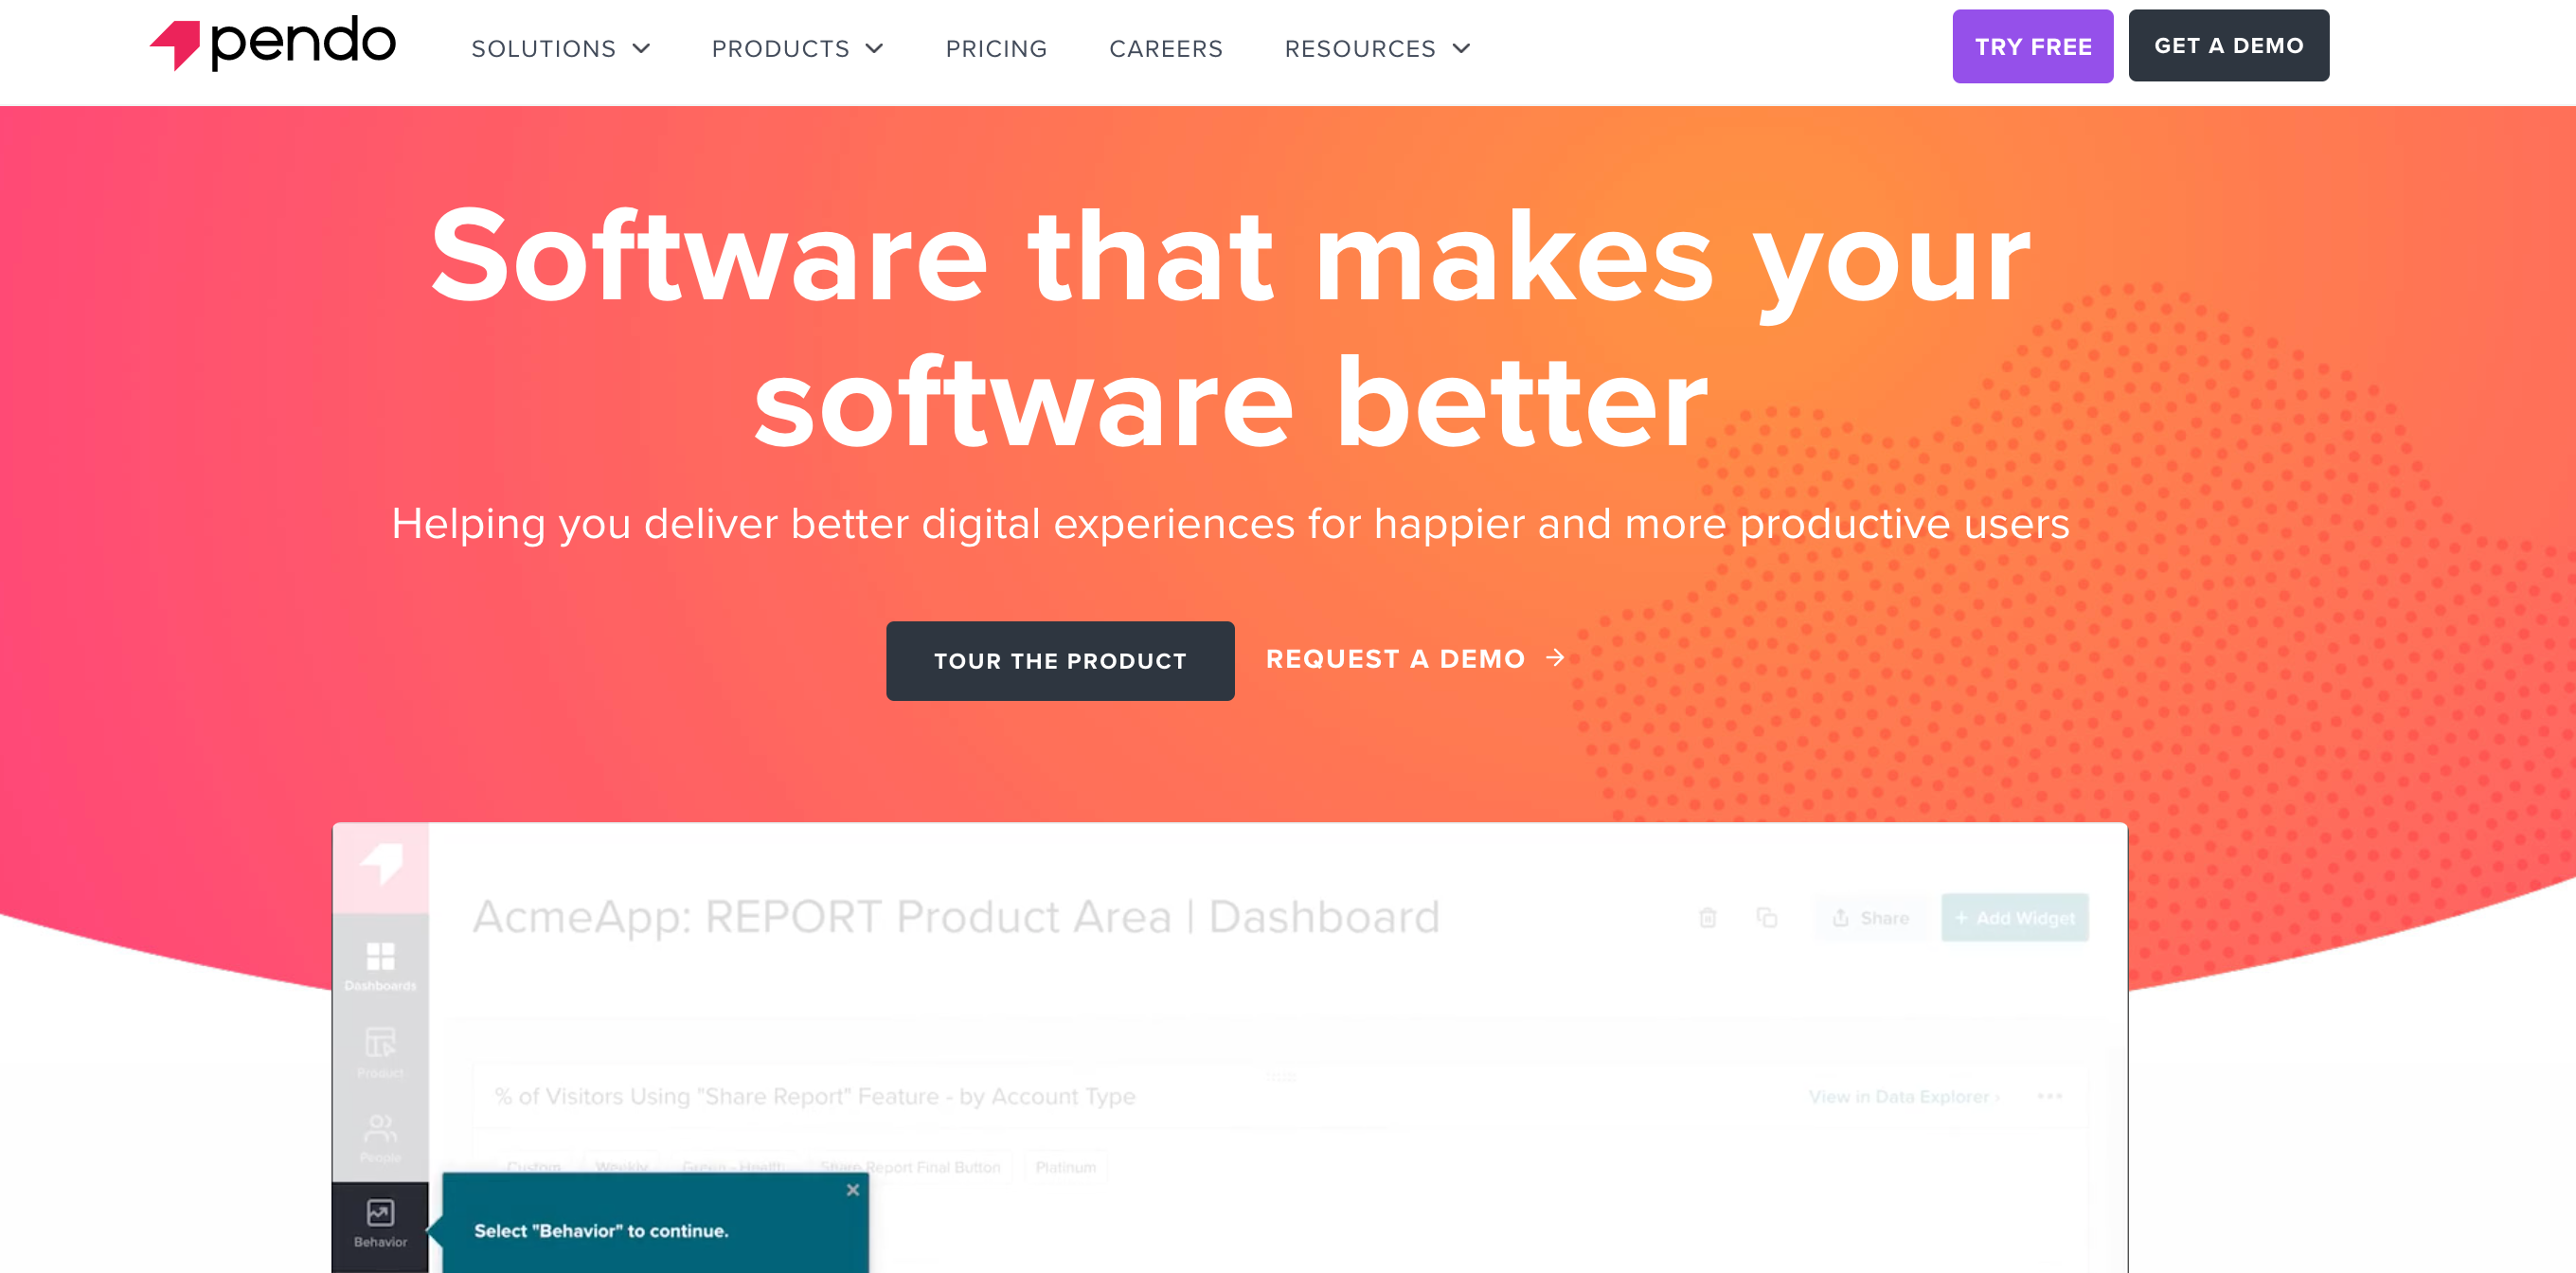Click the duplicate/copy icon in dashboard
The width and height of the screenshot is (2576, 1273).
pyautogui.click(x=1768, y=915)
